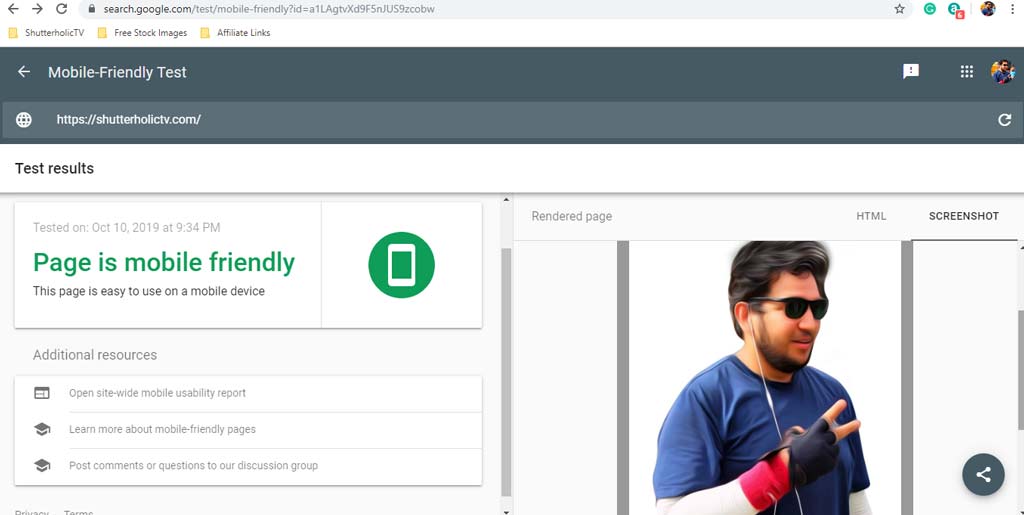Open Learn more about mobile-friendly pages
This screenshot has height=515, width=1024.
click(x=162, y=429)
